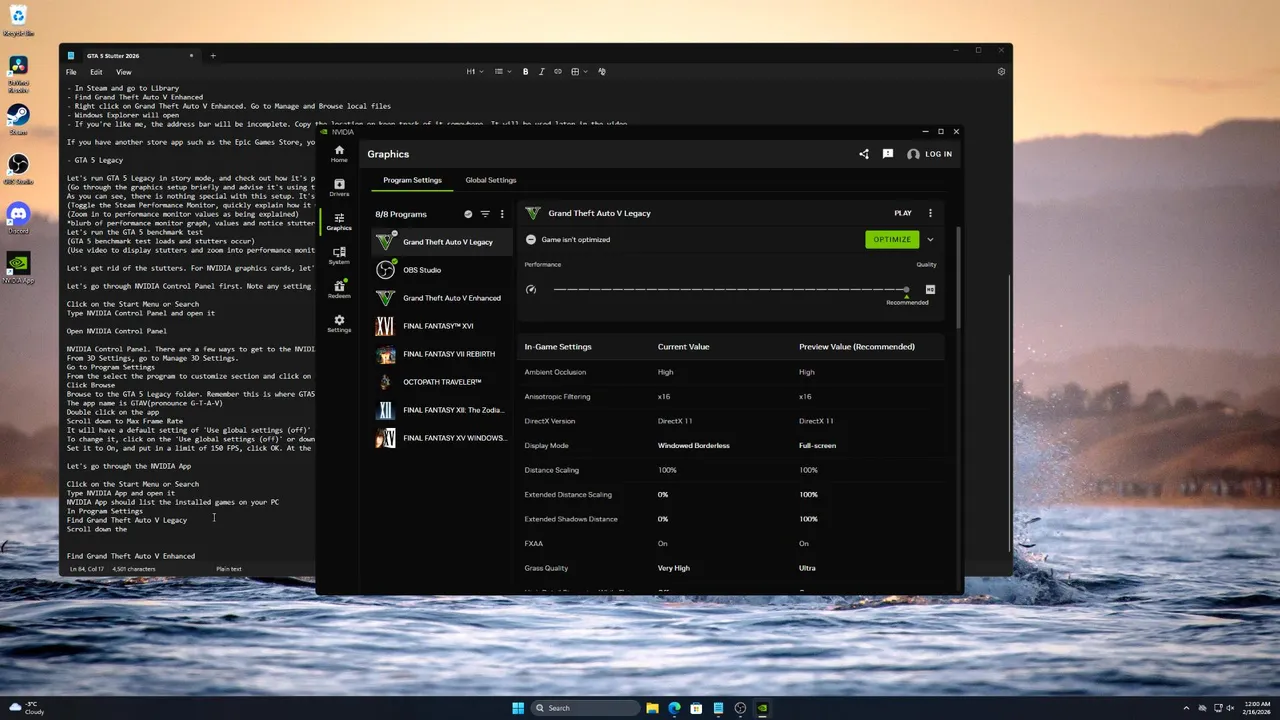Select FINAL FANTASY XVI in programs list
1280x720 pixels.
[443, 326]
